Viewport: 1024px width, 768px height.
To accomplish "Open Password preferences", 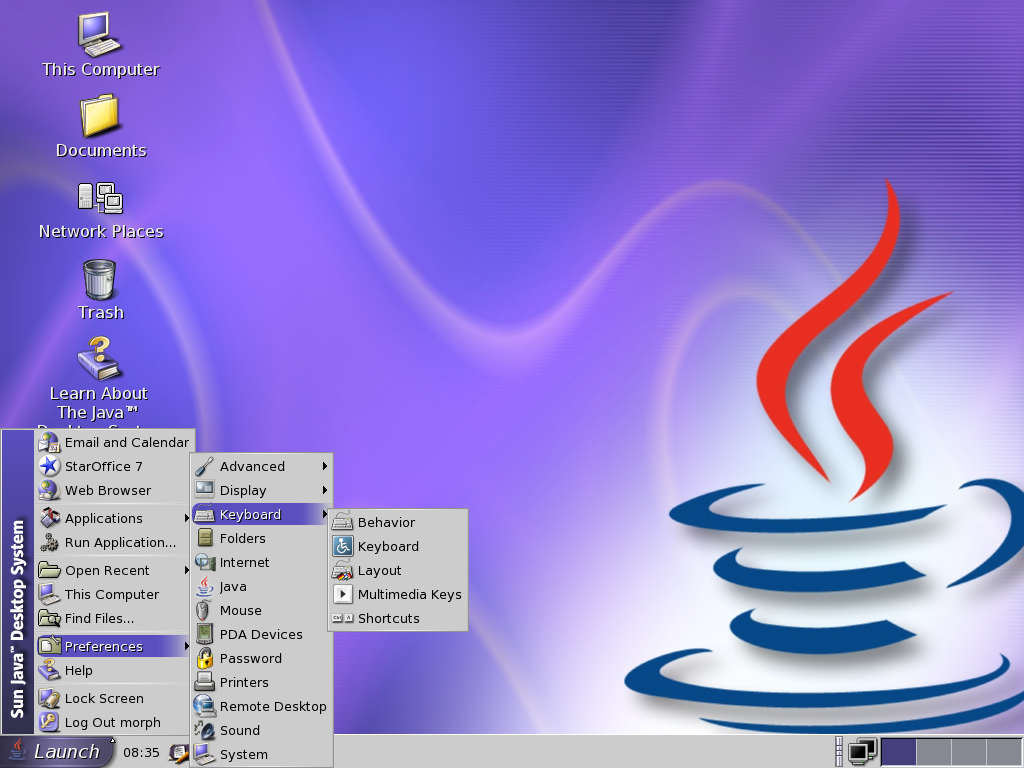I will pos(261,658).
